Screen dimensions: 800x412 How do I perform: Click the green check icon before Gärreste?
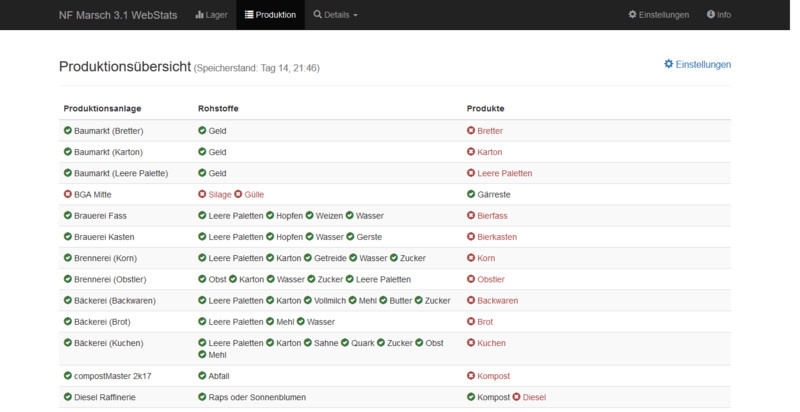[x=471, y=194]
